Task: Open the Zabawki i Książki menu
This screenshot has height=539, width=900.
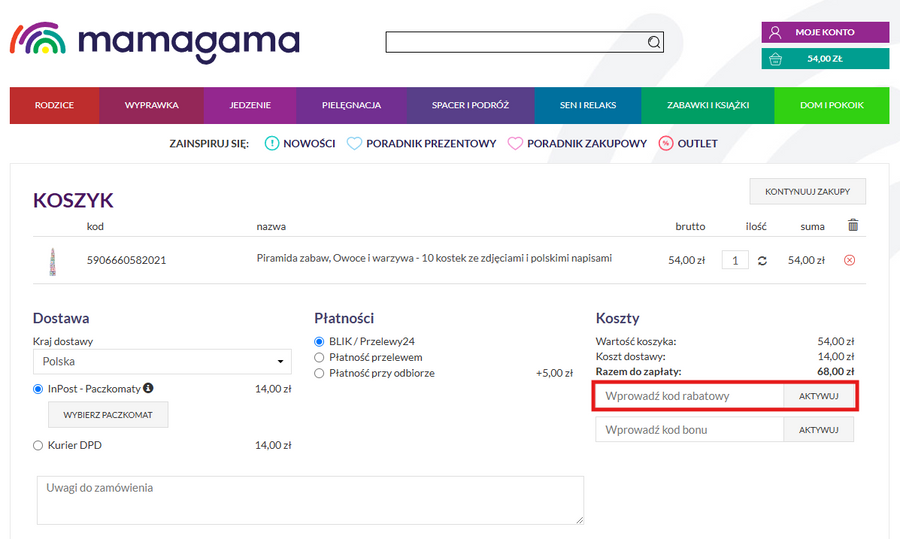Action: 707,105
